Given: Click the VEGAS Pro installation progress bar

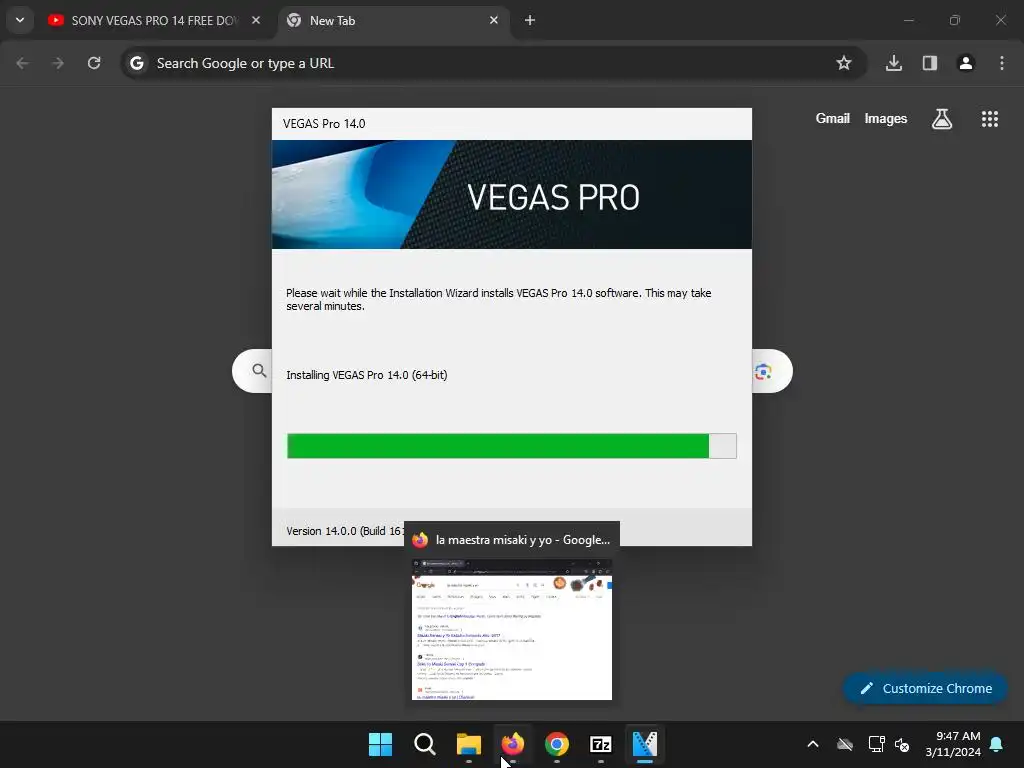Looking at the screenshot, I should point(512,446).
